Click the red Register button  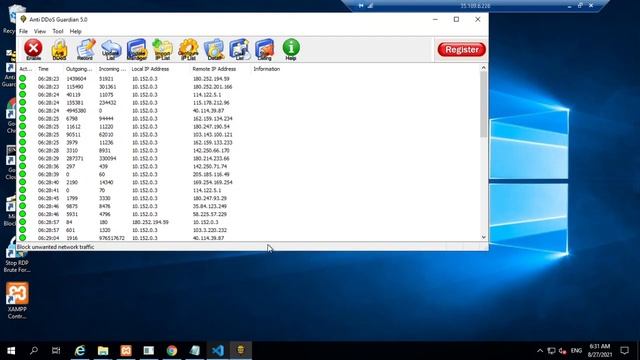[462, 49]
